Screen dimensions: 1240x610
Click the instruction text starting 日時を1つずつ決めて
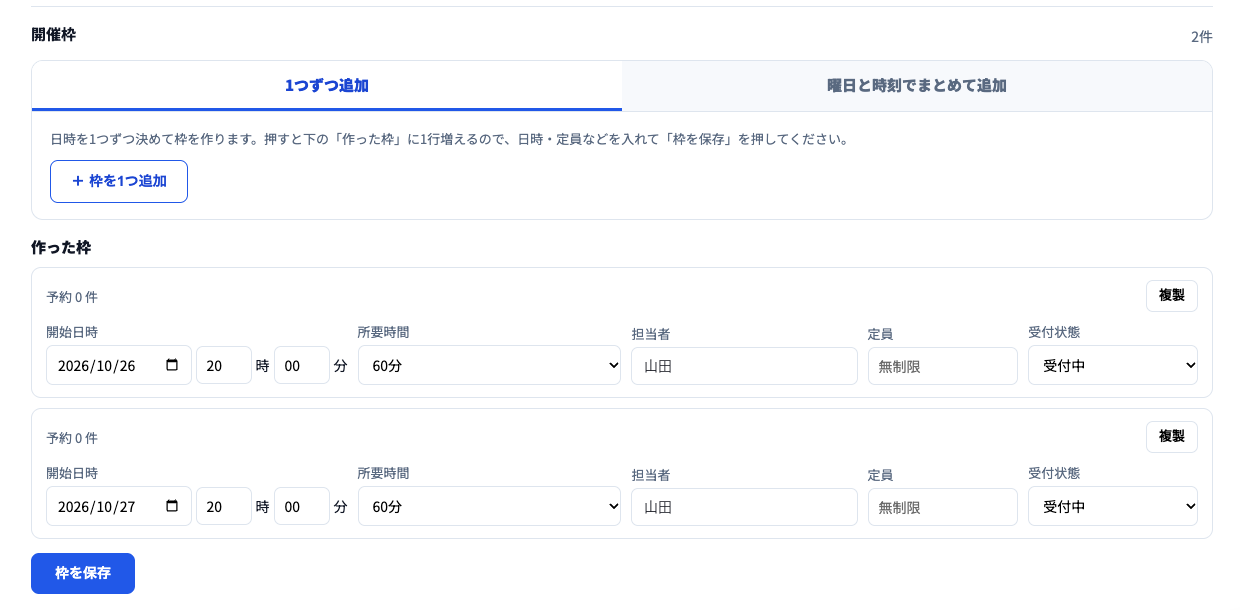450,139
